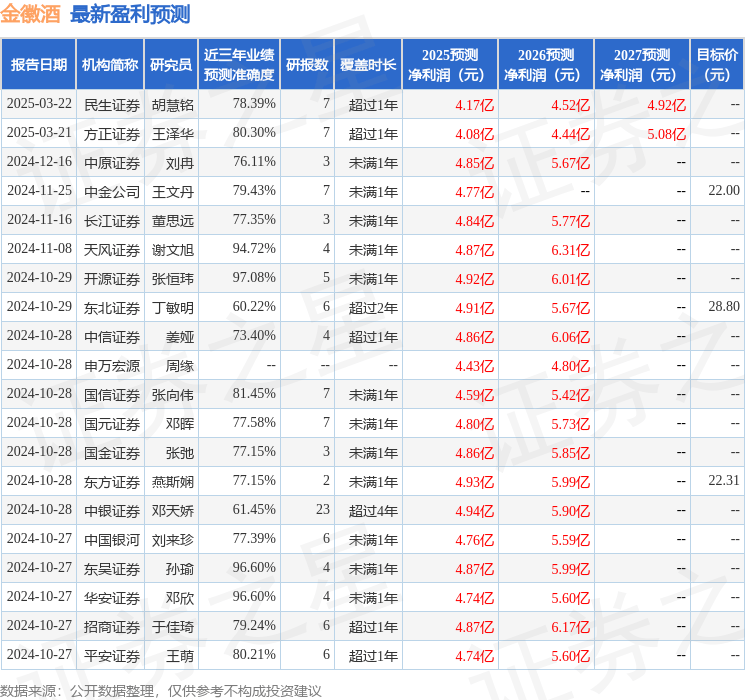Image resolution: width=745 pixels, height=700 pixels.
Task: Select the 中信证券 institution cell
Action: click(112, 336)
